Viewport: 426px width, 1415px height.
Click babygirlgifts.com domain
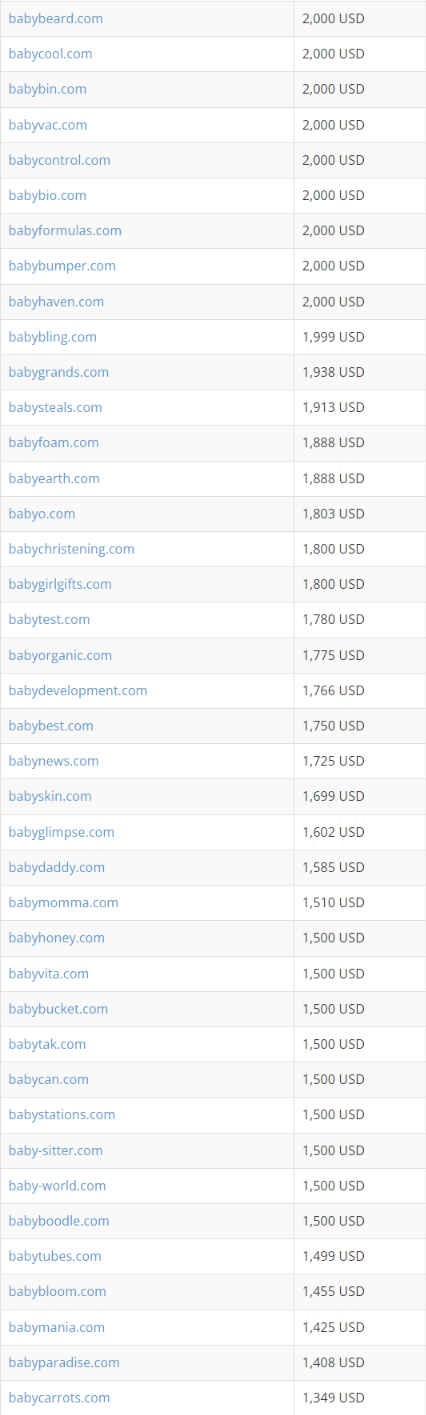pyautogui.click(x=60, y=584)
